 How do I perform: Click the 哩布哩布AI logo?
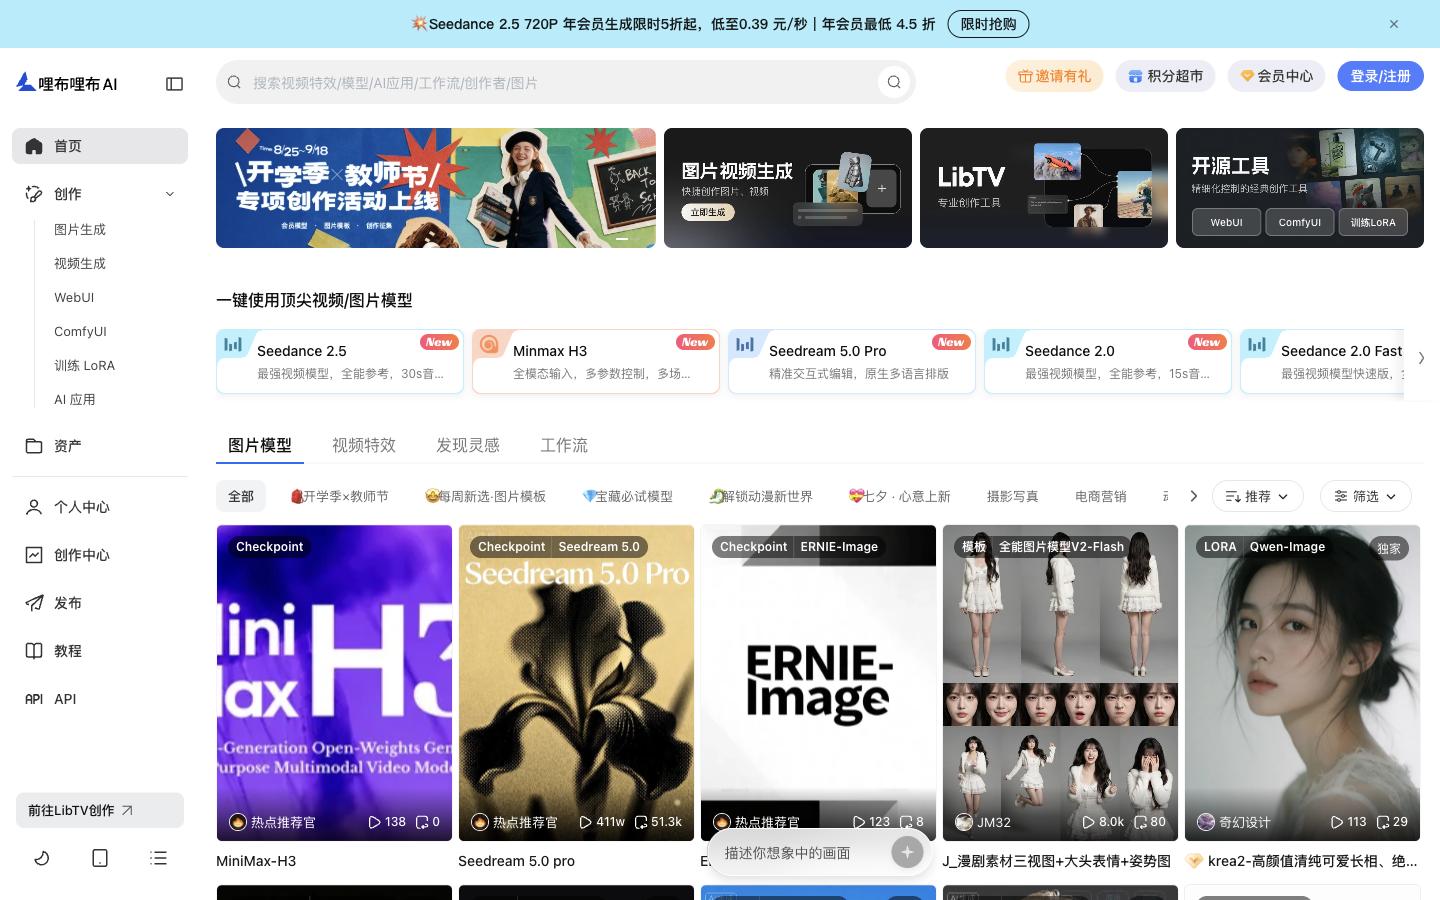[67, 83]
